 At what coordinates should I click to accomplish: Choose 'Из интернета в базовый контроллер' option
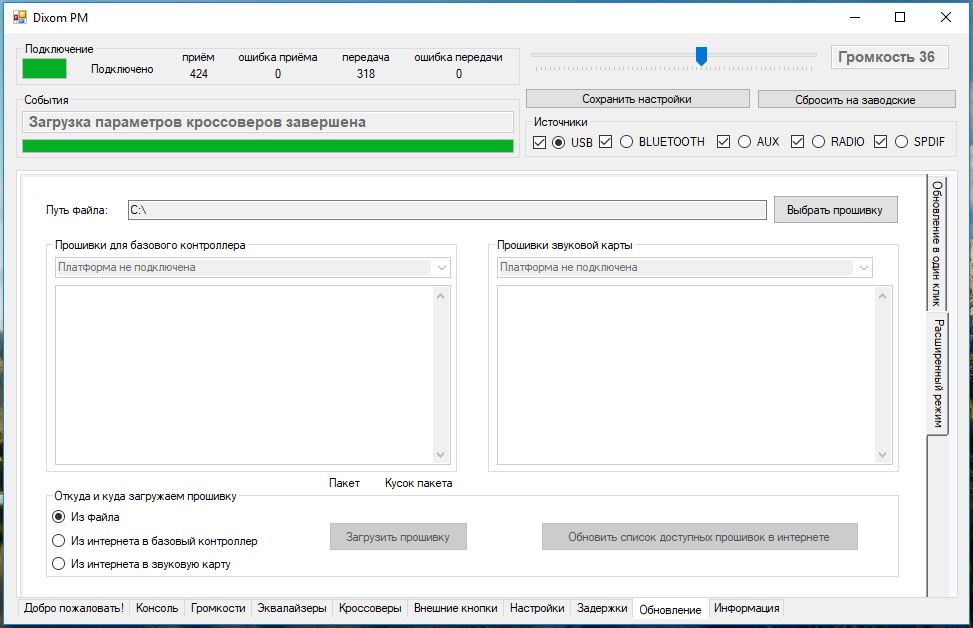[x=58, y=541]
